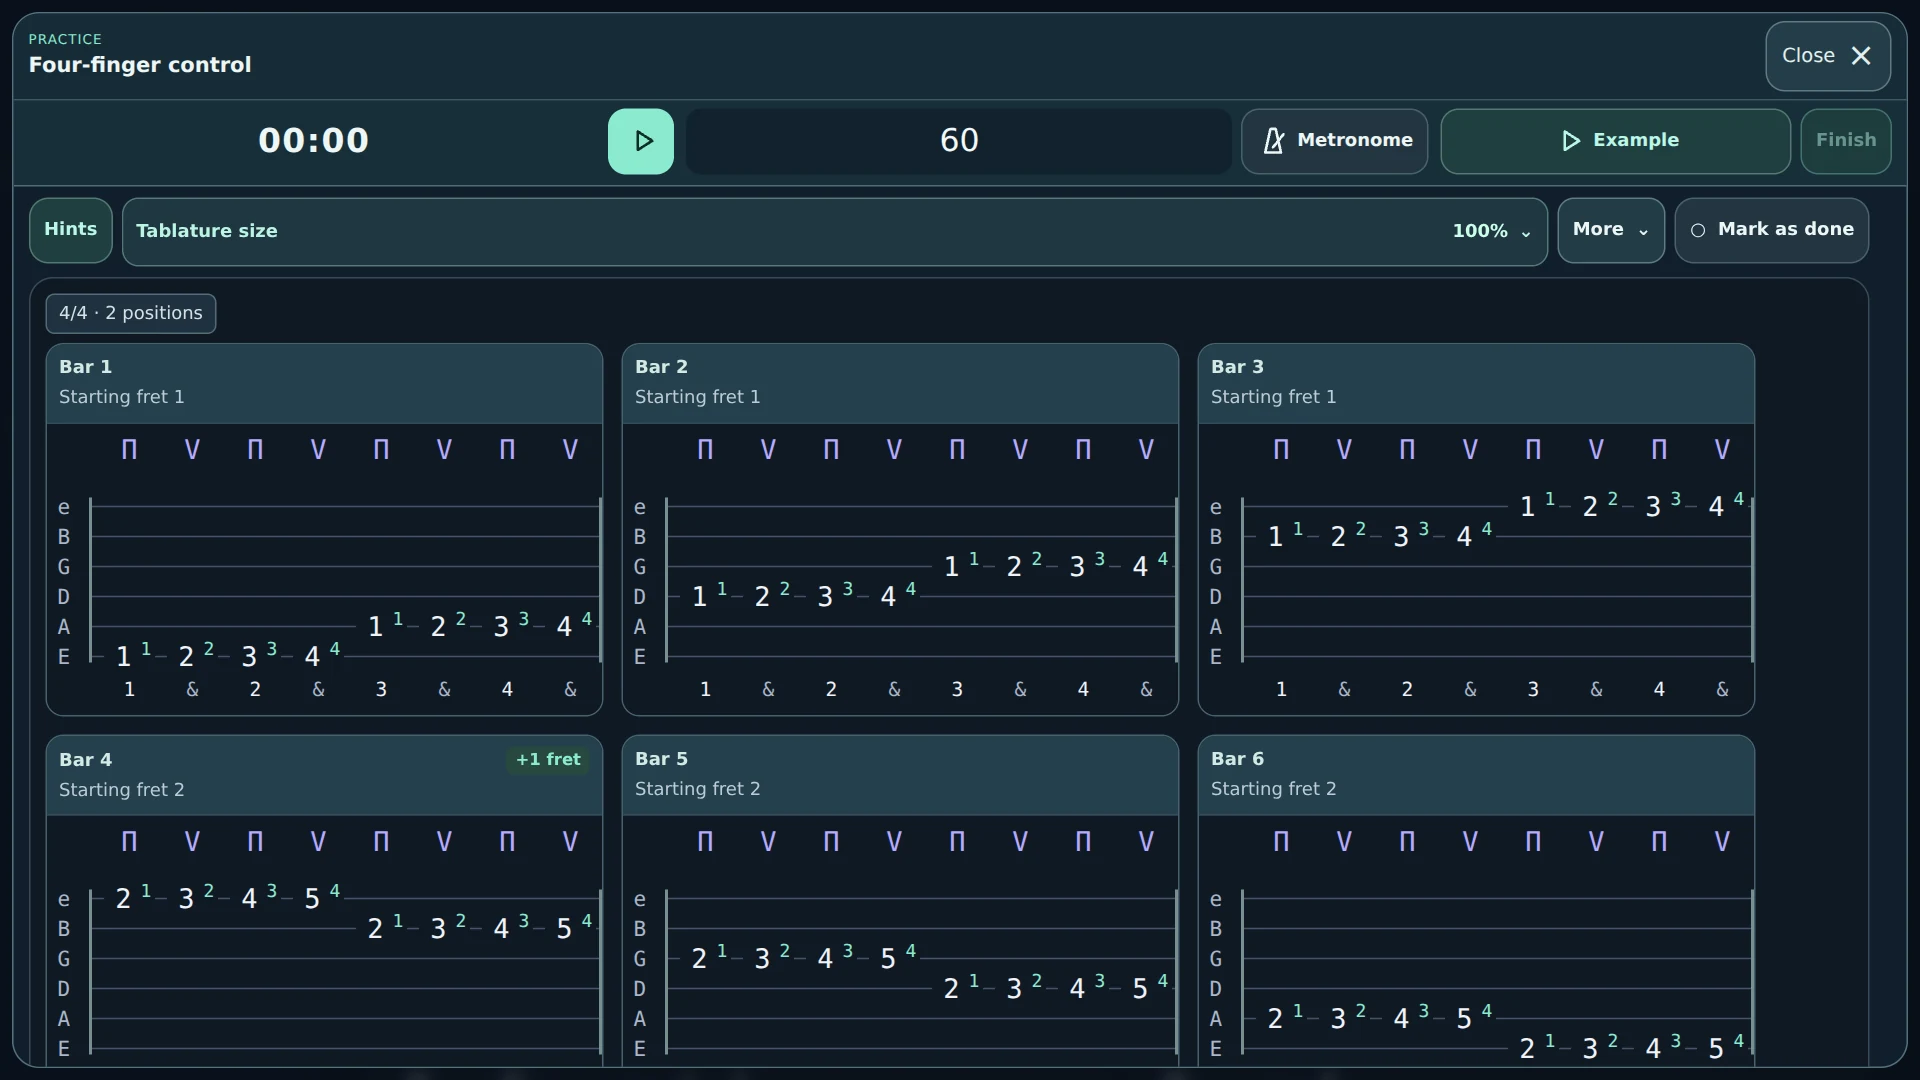
Task: Click the metronome icon
Action: pyautogui.click(x=1273, y=141)
